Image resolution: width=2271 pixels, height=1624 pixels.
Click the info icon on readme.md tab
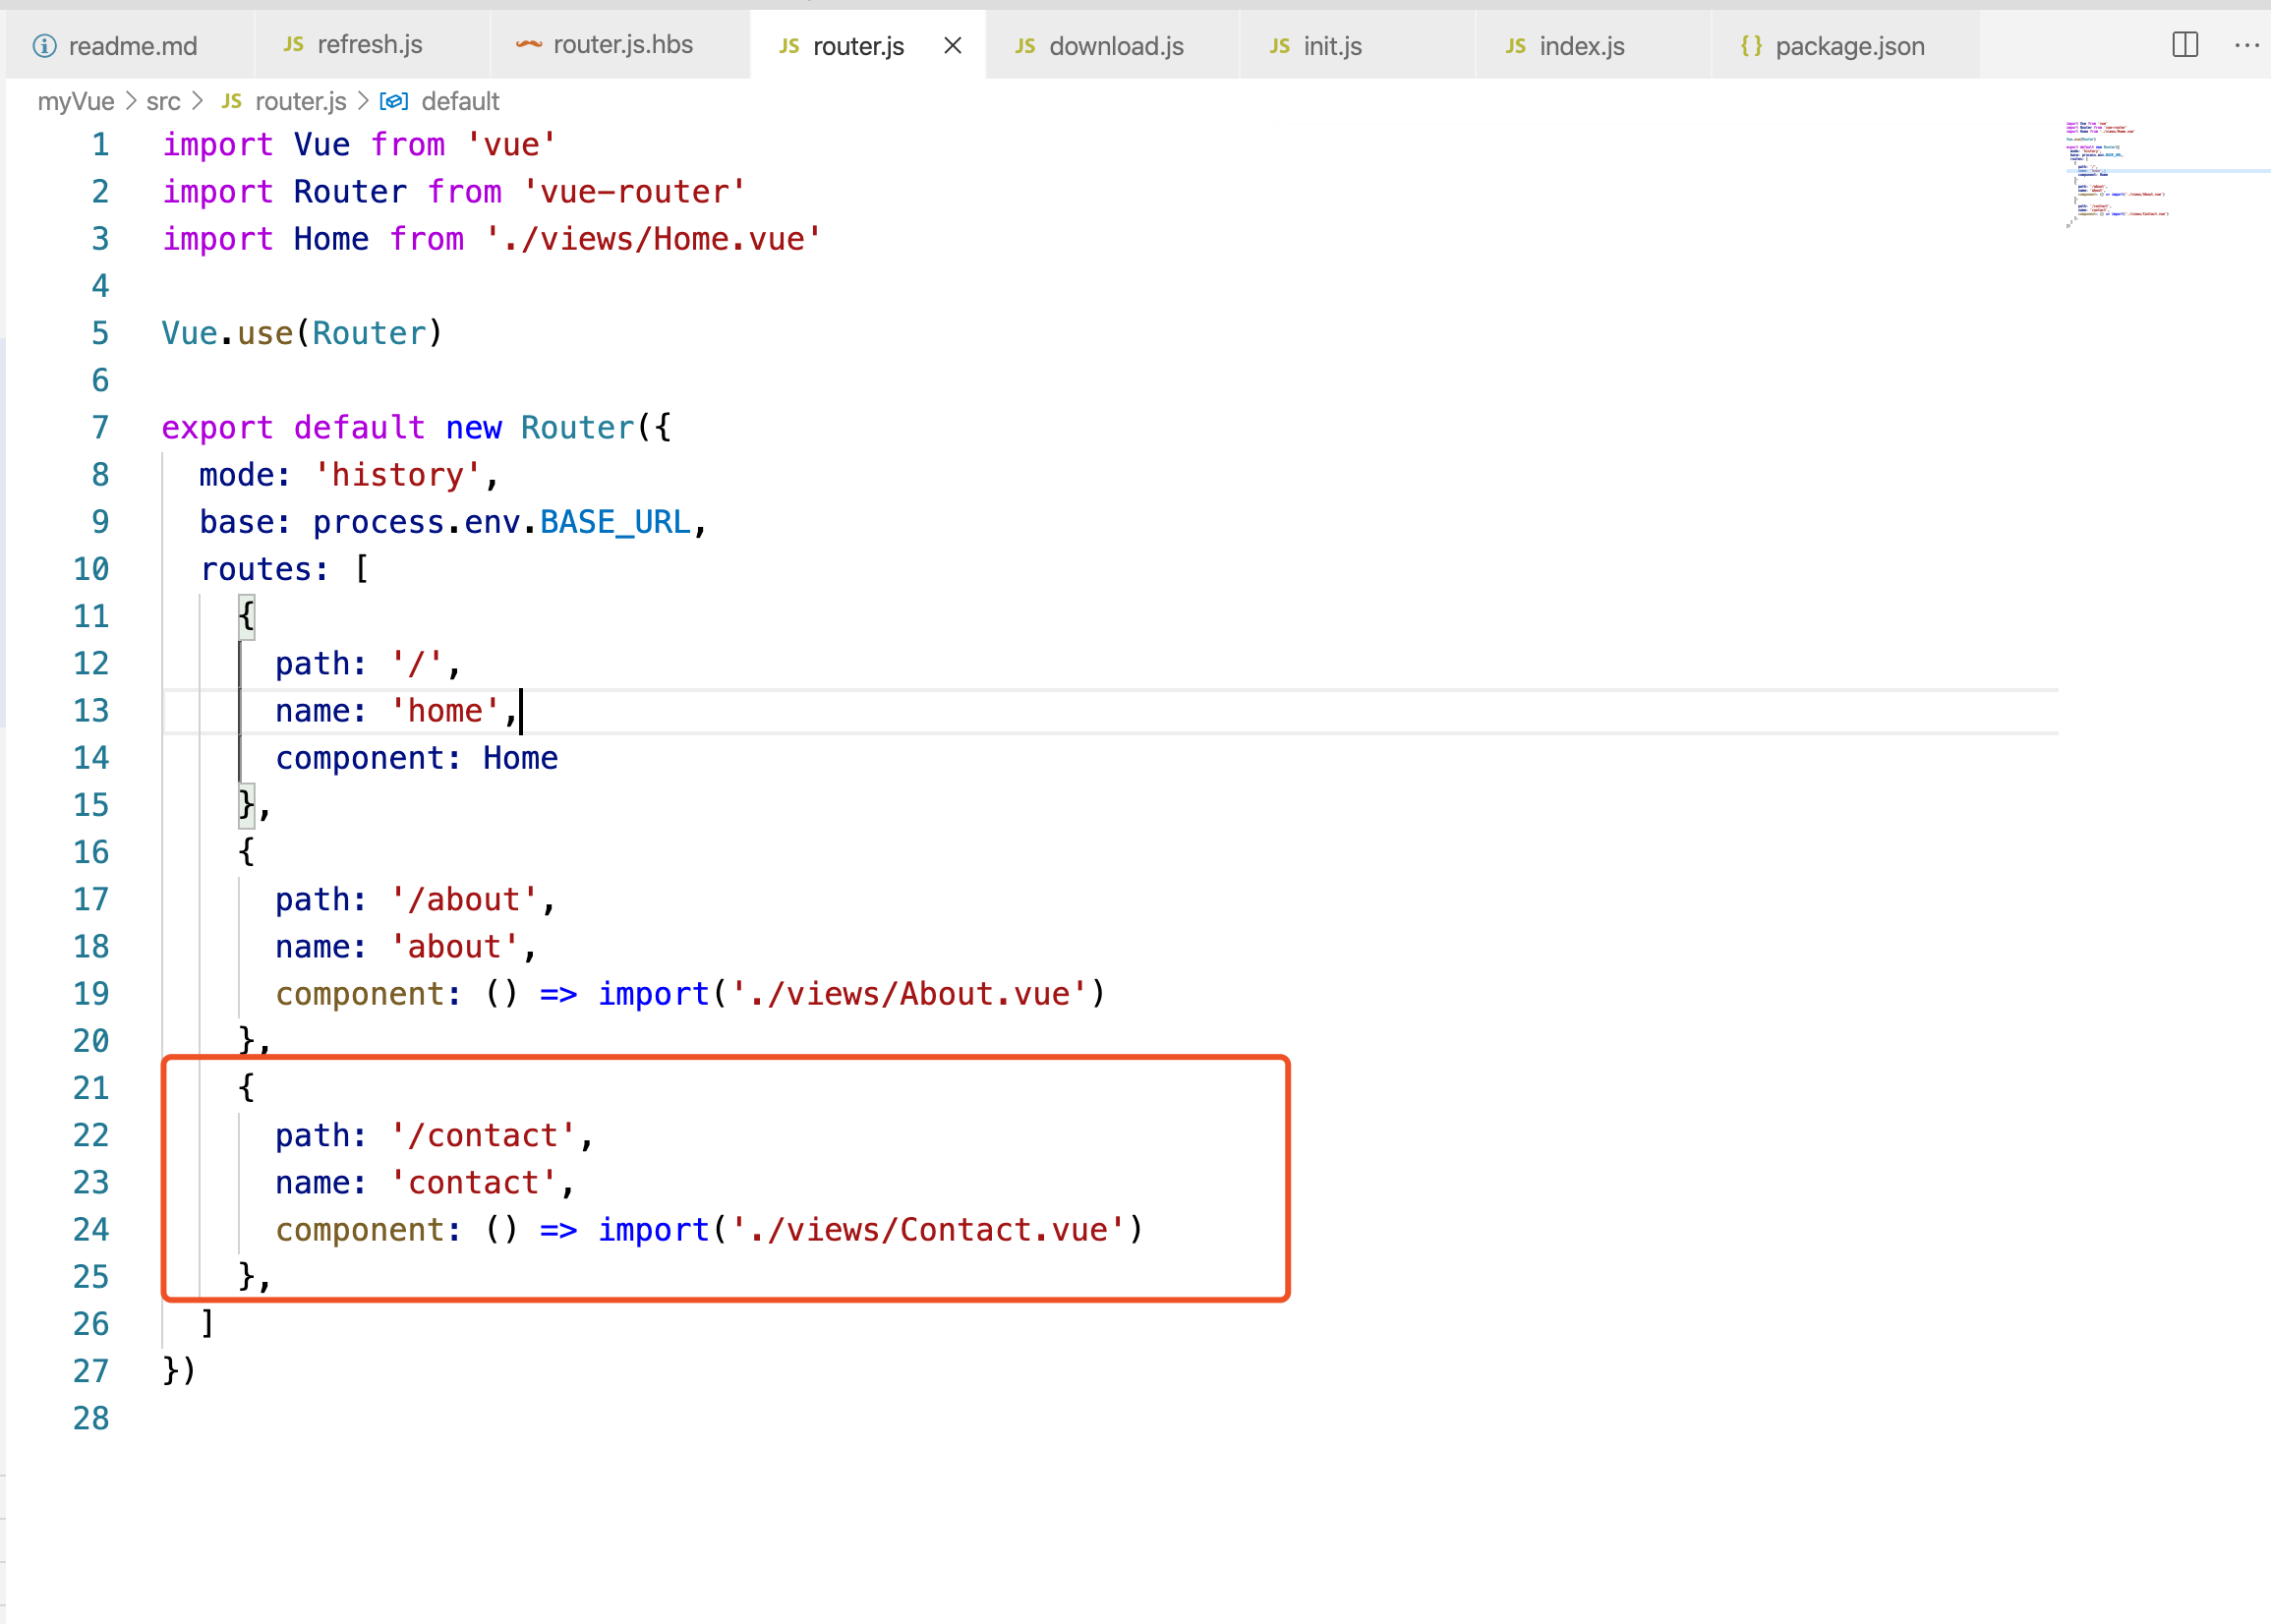tap(44, 46)
